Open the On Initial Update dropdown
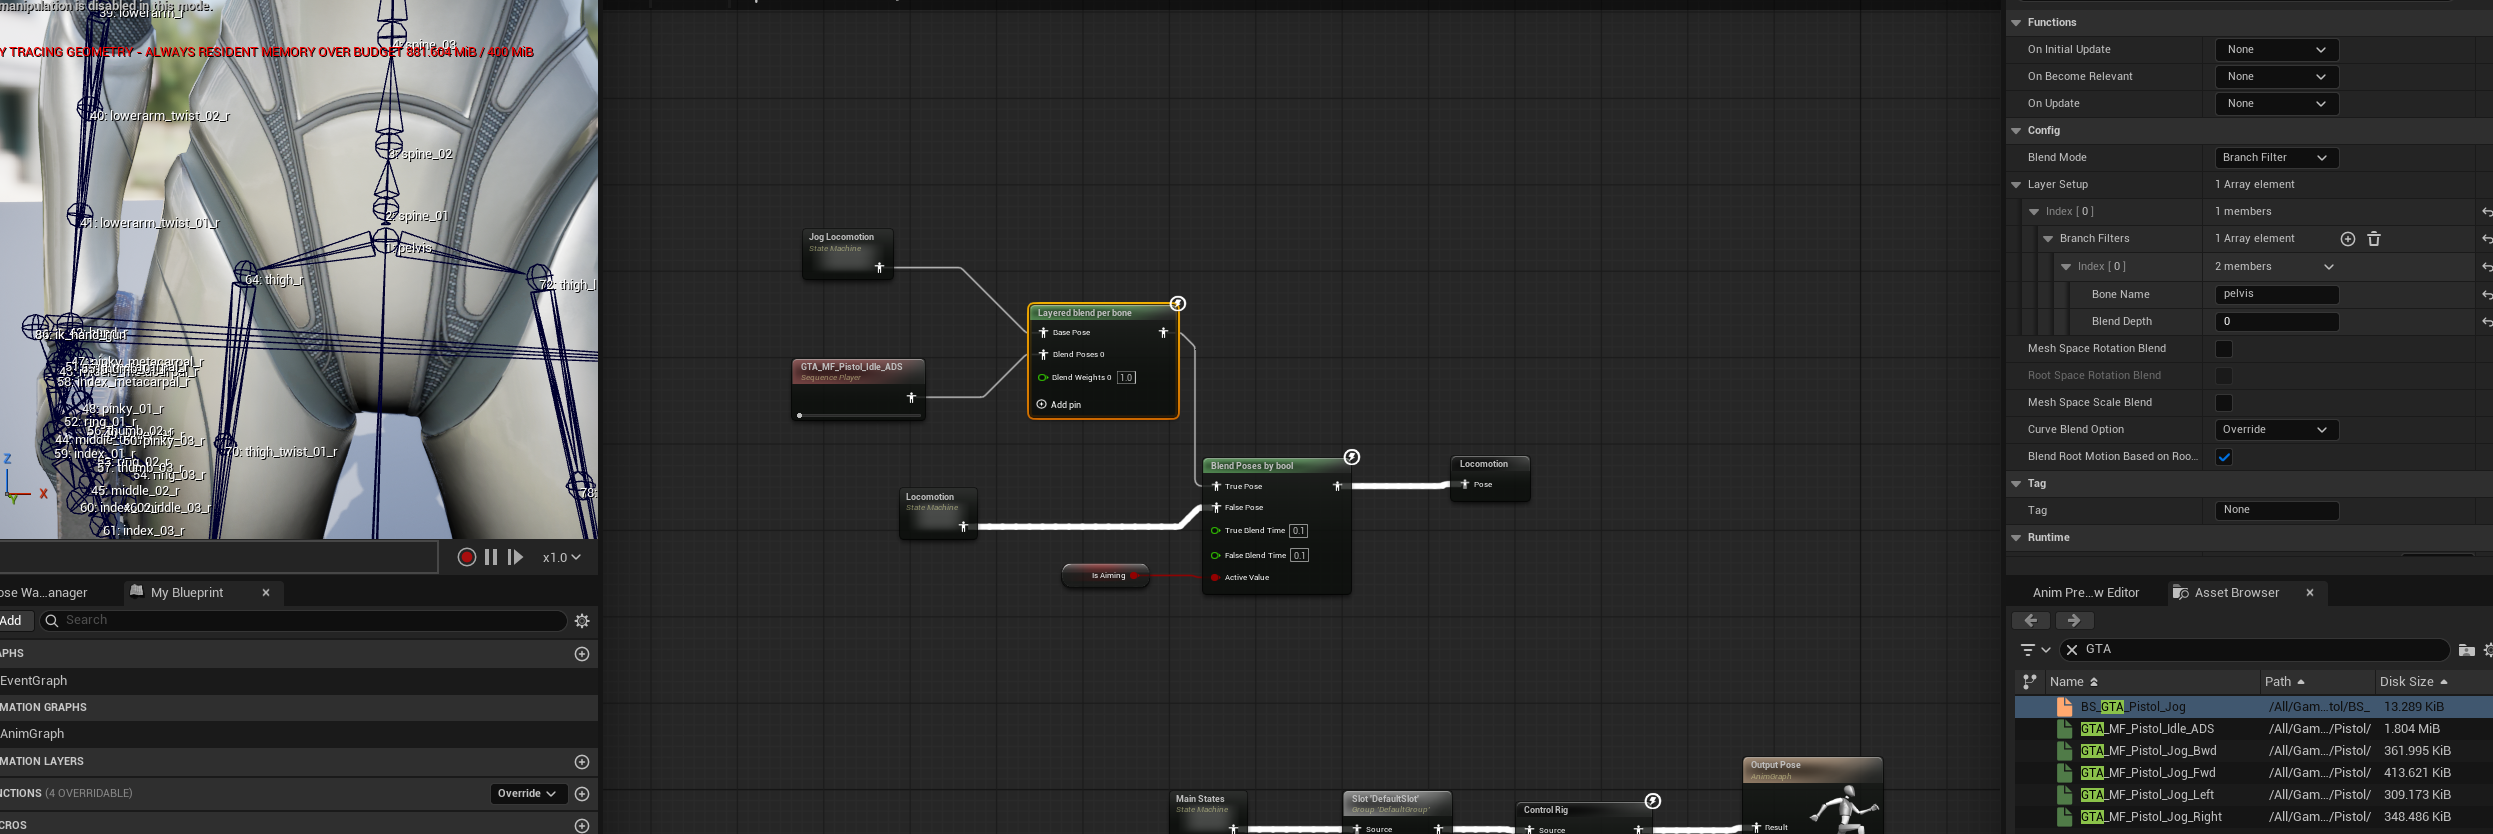 [x=2277, y=50]
